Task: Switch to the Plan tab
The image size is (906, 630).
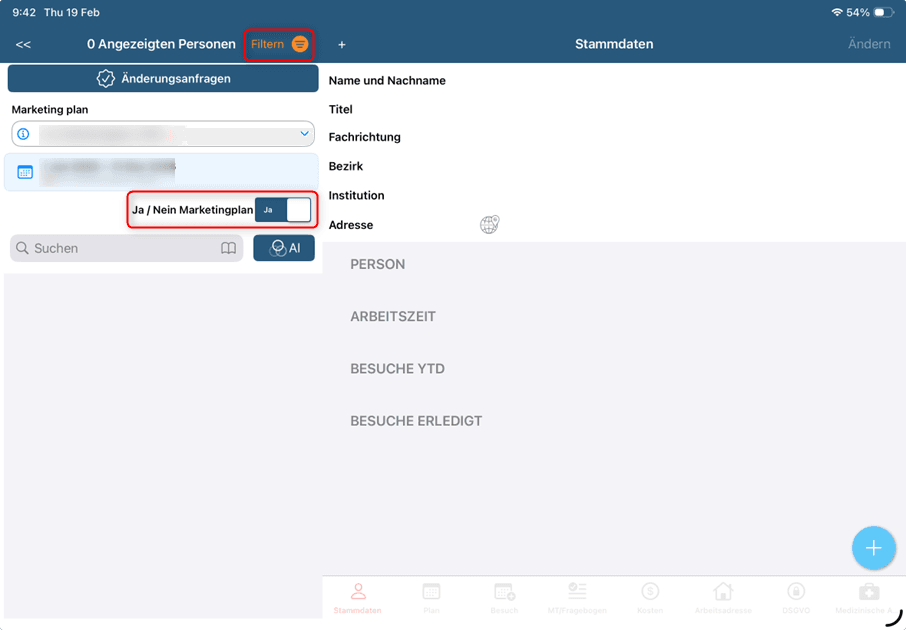Action: point(431,596)
